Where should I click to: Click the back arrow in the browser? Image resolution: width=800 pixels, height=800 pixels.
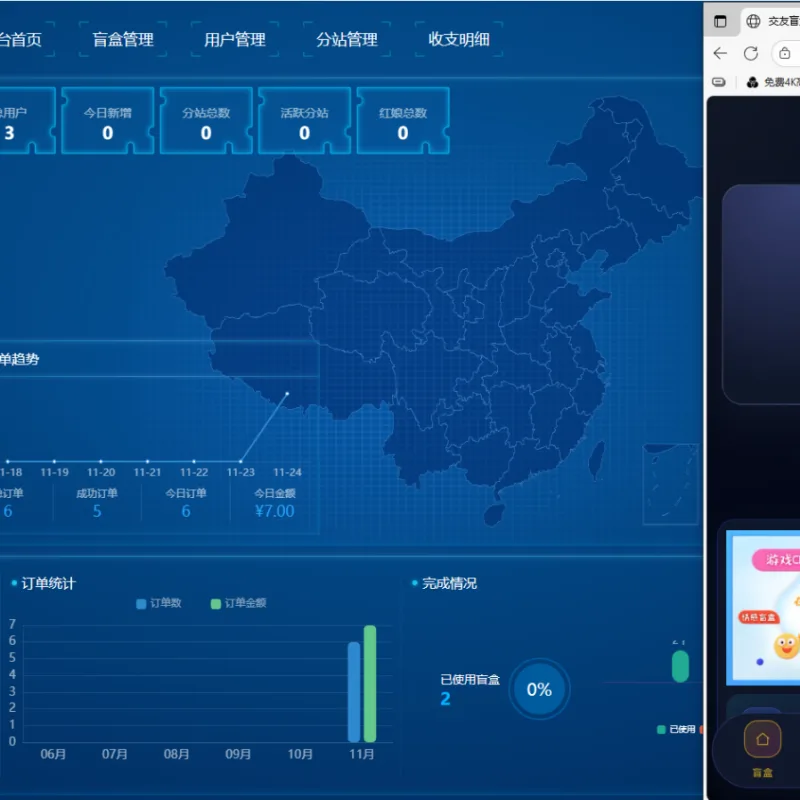click(x=720, y=53)
